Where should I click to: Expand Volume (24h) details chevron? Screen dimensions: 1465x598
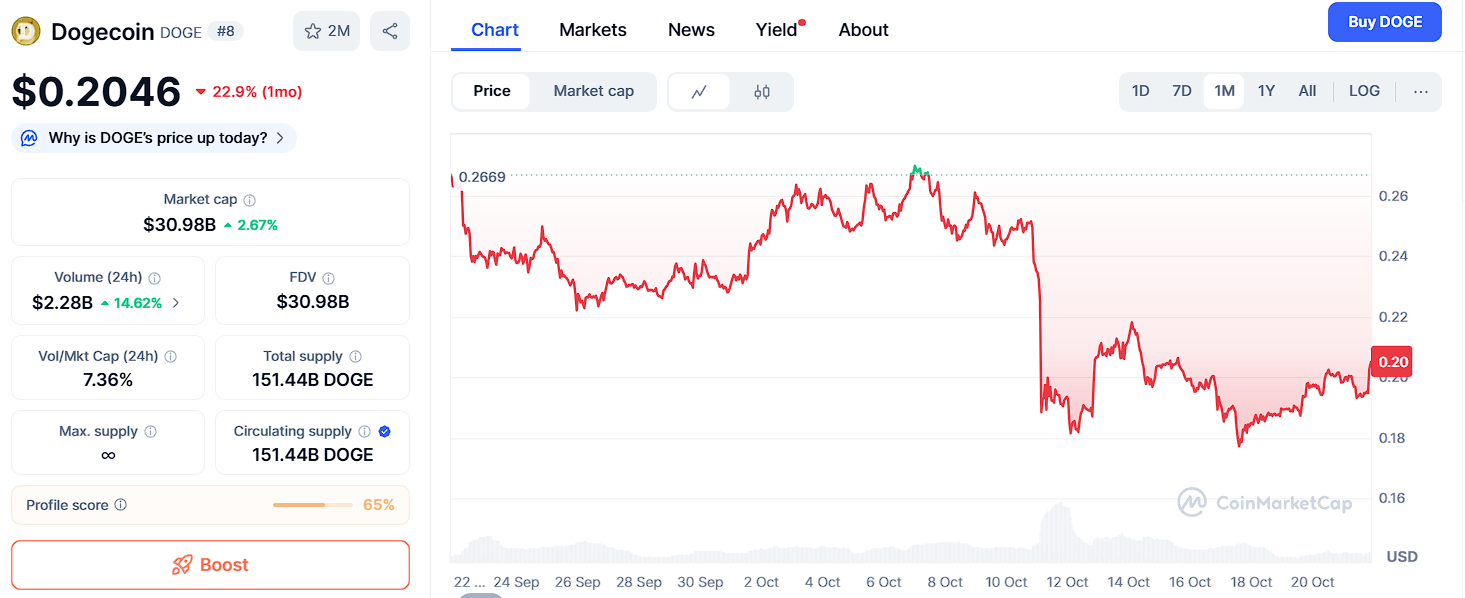177,303
